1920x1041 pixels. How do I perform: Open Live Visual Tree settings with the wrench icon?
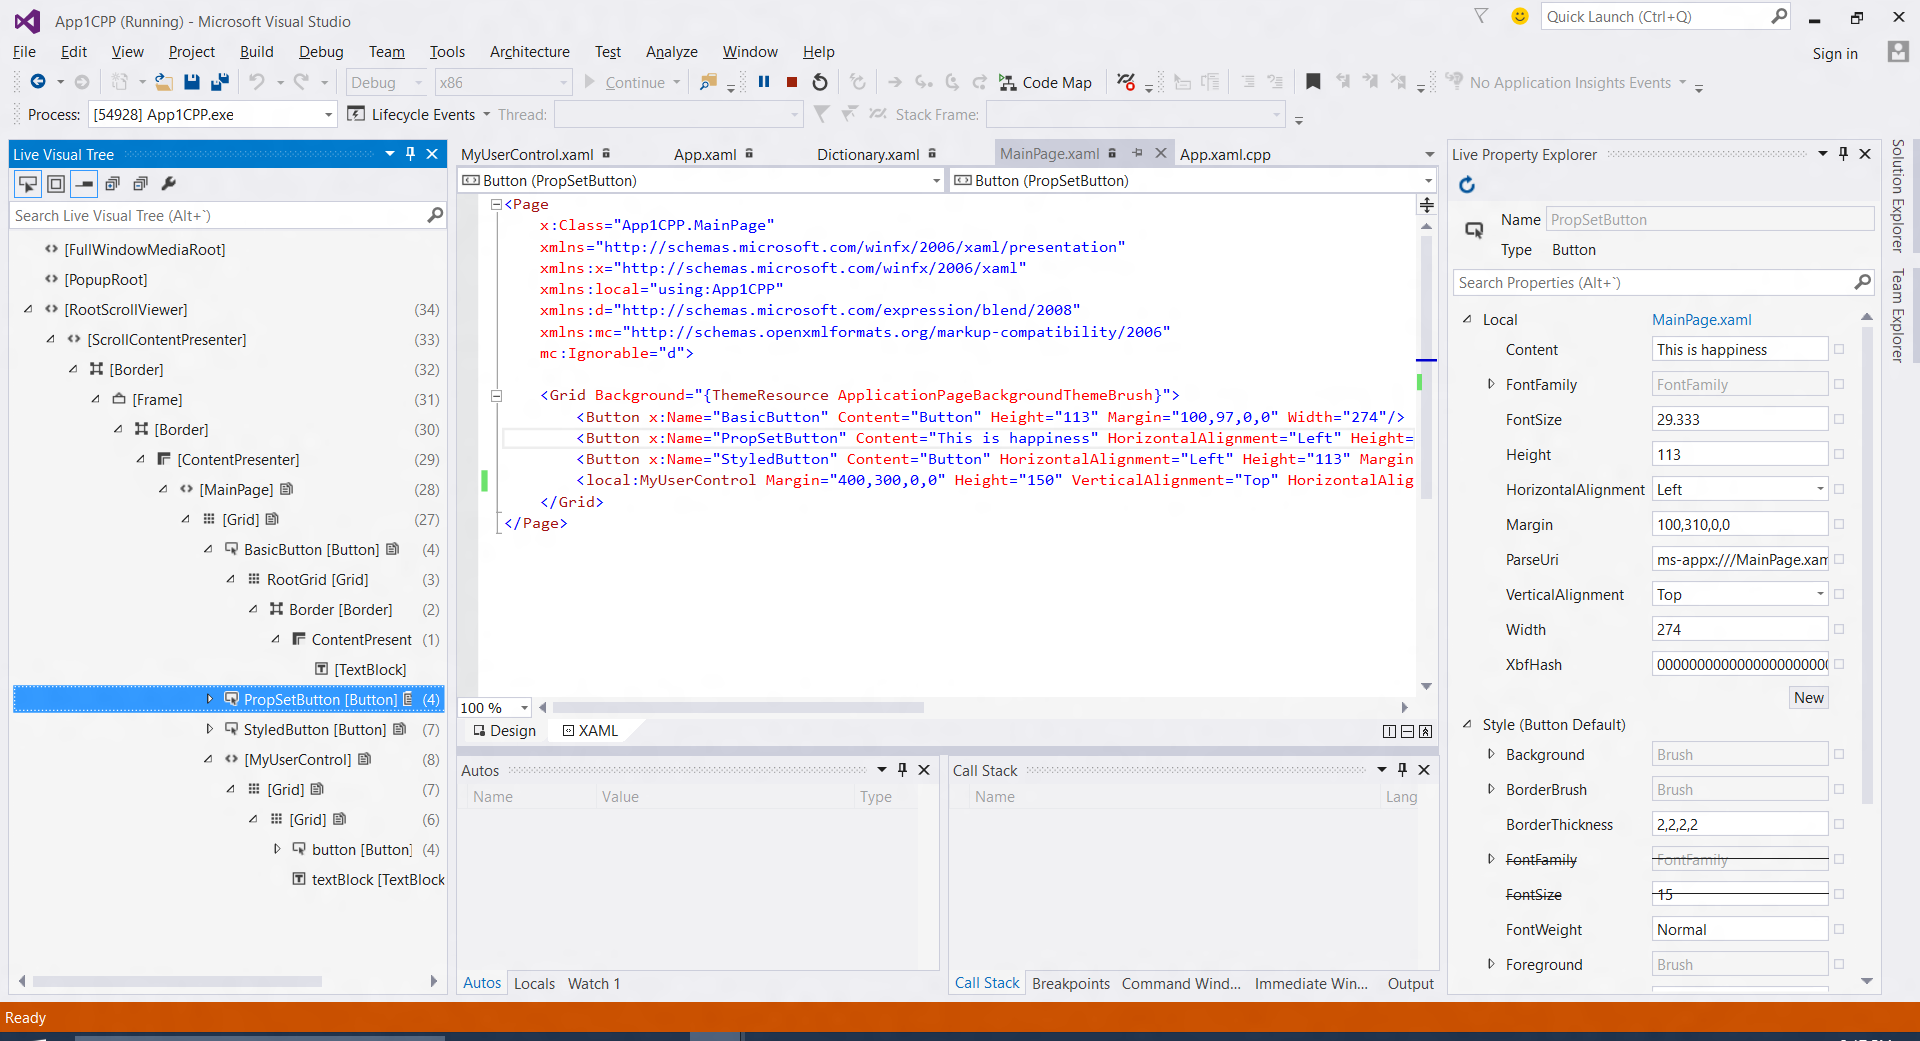coord(170,184)
